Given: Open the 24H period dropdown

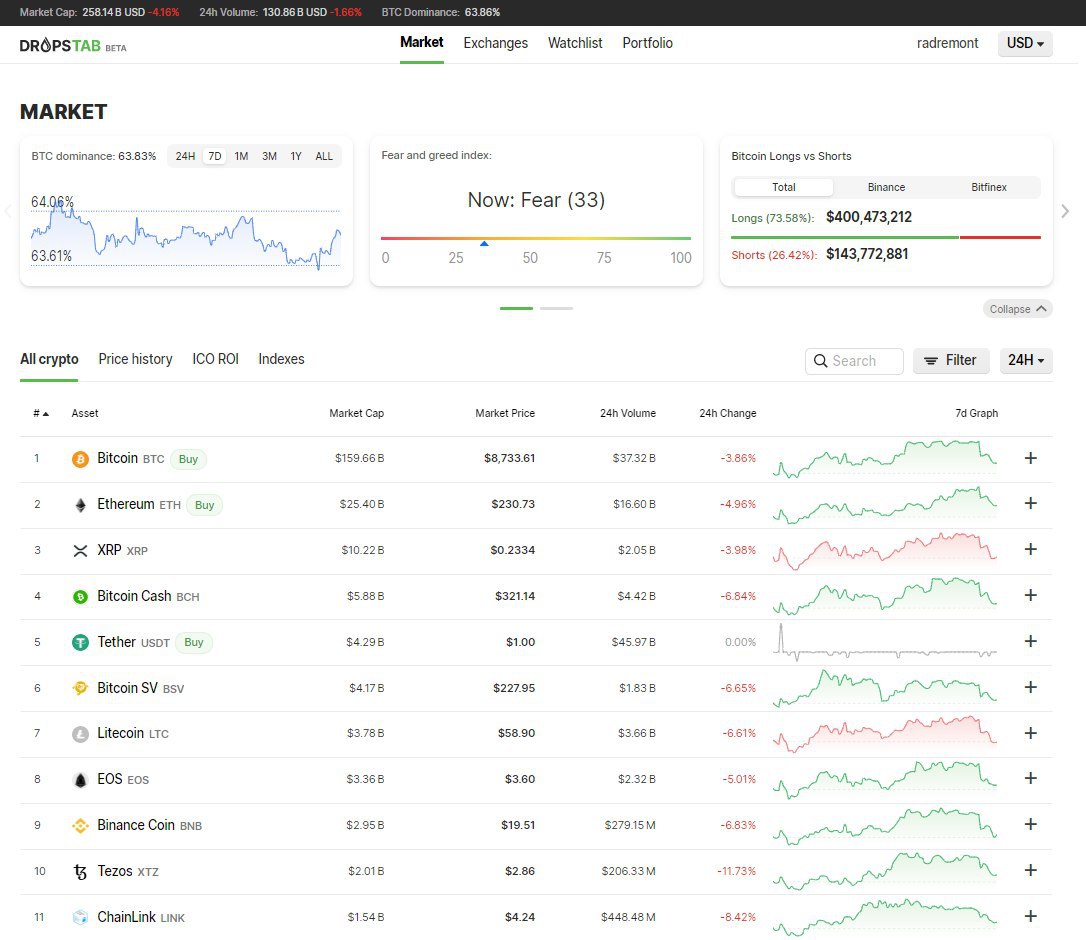Looking at the screenshot, I should (1026, 361).
